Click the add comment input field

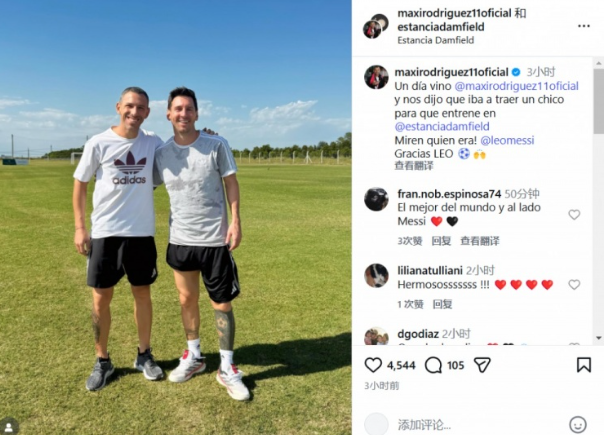[479, 425]
